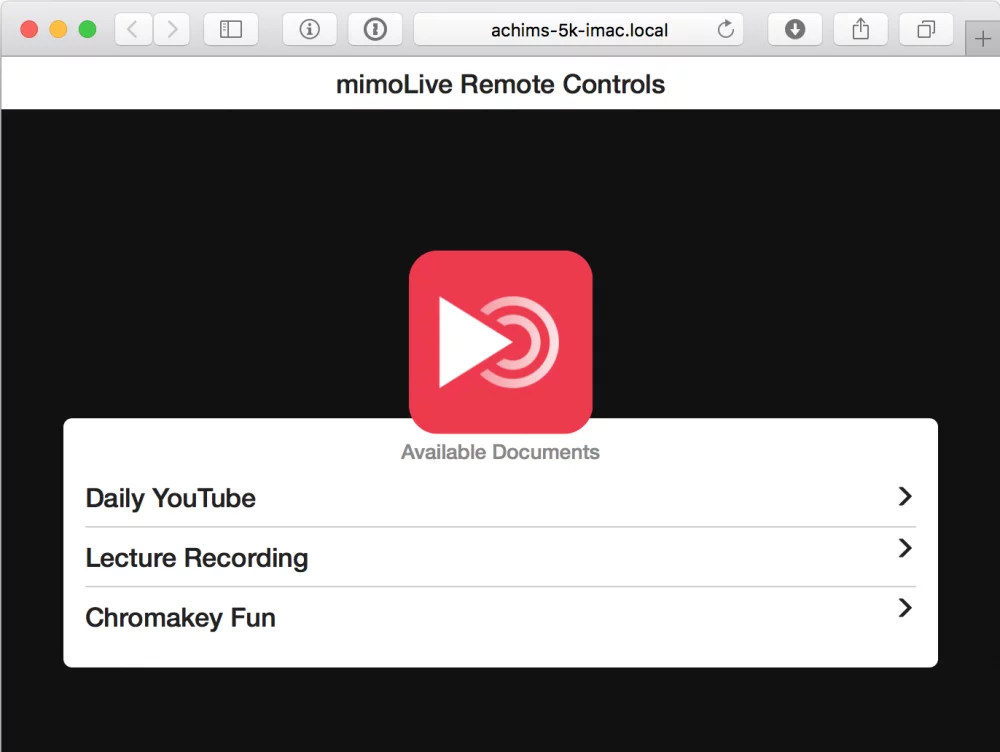Open the 1Password extension icon
This screenshot has width=1000, height=752.
[x=375, y=29]
